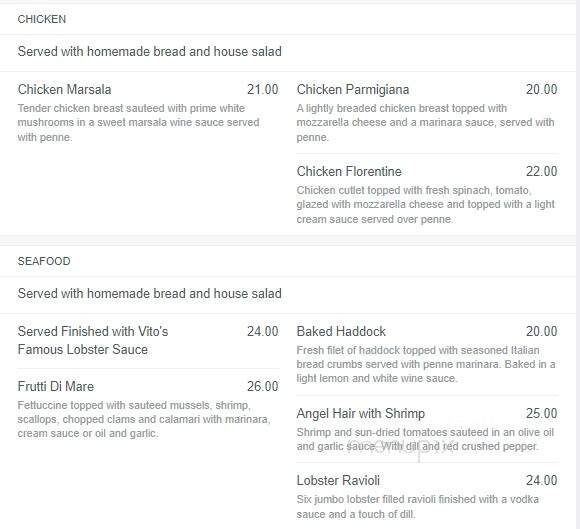This screenshot has width=580, height=529.
Task: Click the 22.00 price of Chicken Florentine
Action: coord(542,172)
